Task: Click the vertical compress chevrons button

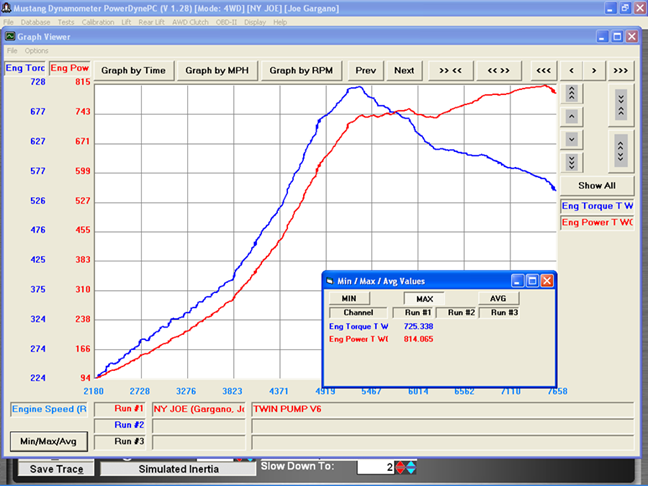Action: (620, 102)
